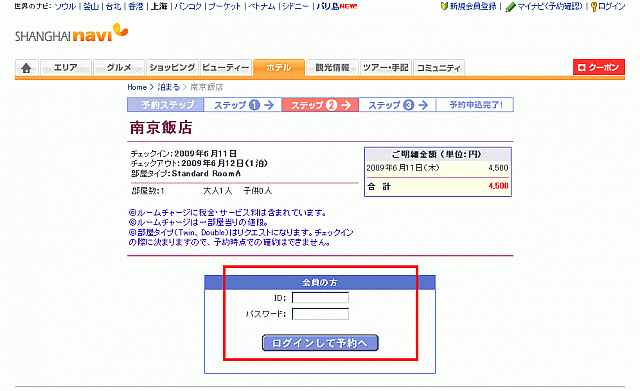Viewport: 640px width, 391px height.
Task: Go to バンコク navi link
Action: 188,7
